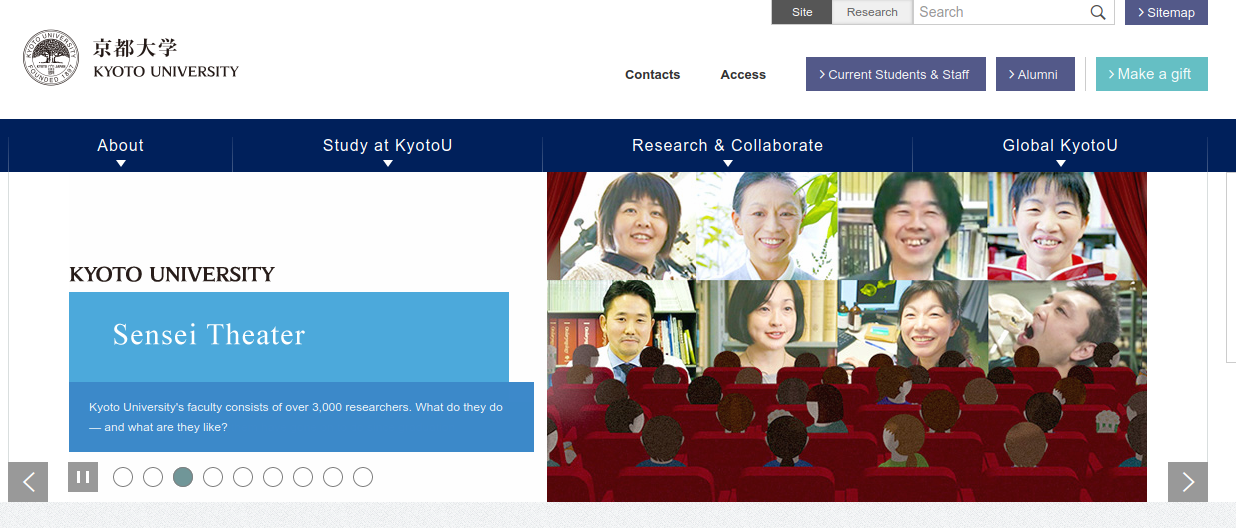Expand the Research & Collaborate dropdown arrow
The height and width of the screenshot is (528, 1236).
click(728, 163)
